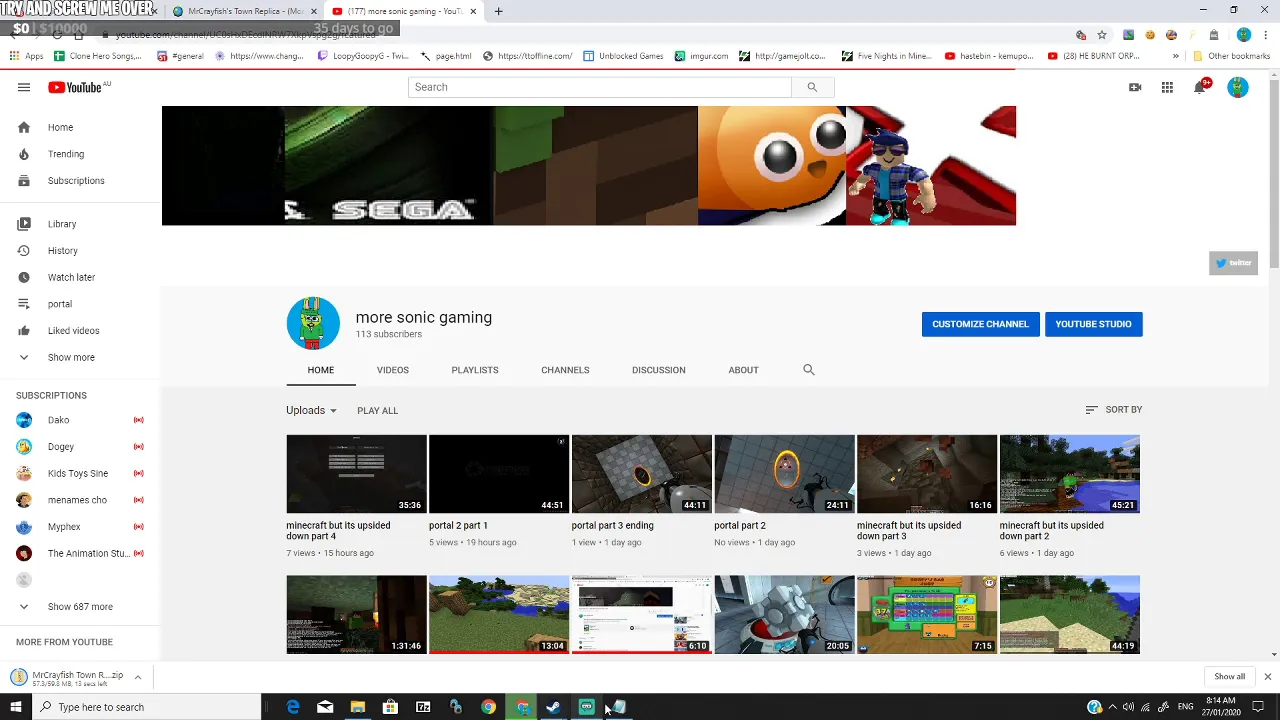This screenshot has width=1280, height=720.
Task: Open the 1:31:46 long video thumbnail
Action: [356, 615]
